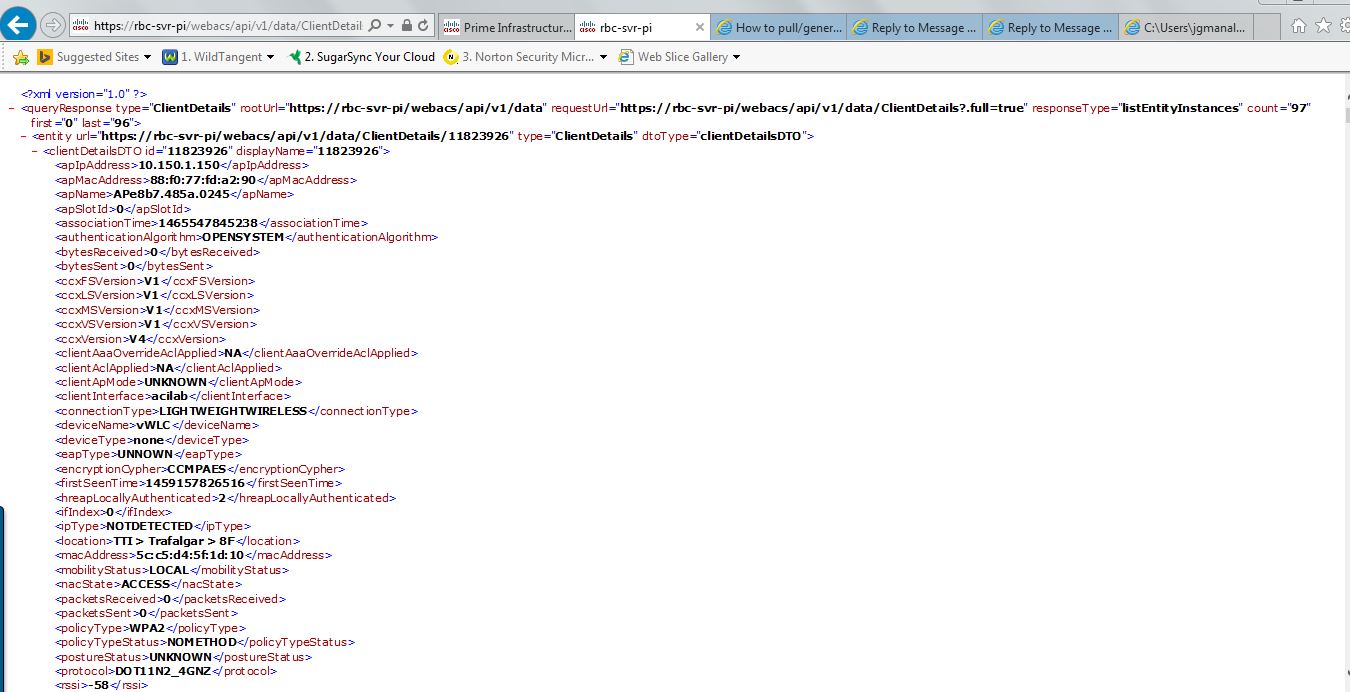Screen dimensions: 1350x692
Task: Switch to the Prime Infrastructure tab
Action: (x=507, y=27)
